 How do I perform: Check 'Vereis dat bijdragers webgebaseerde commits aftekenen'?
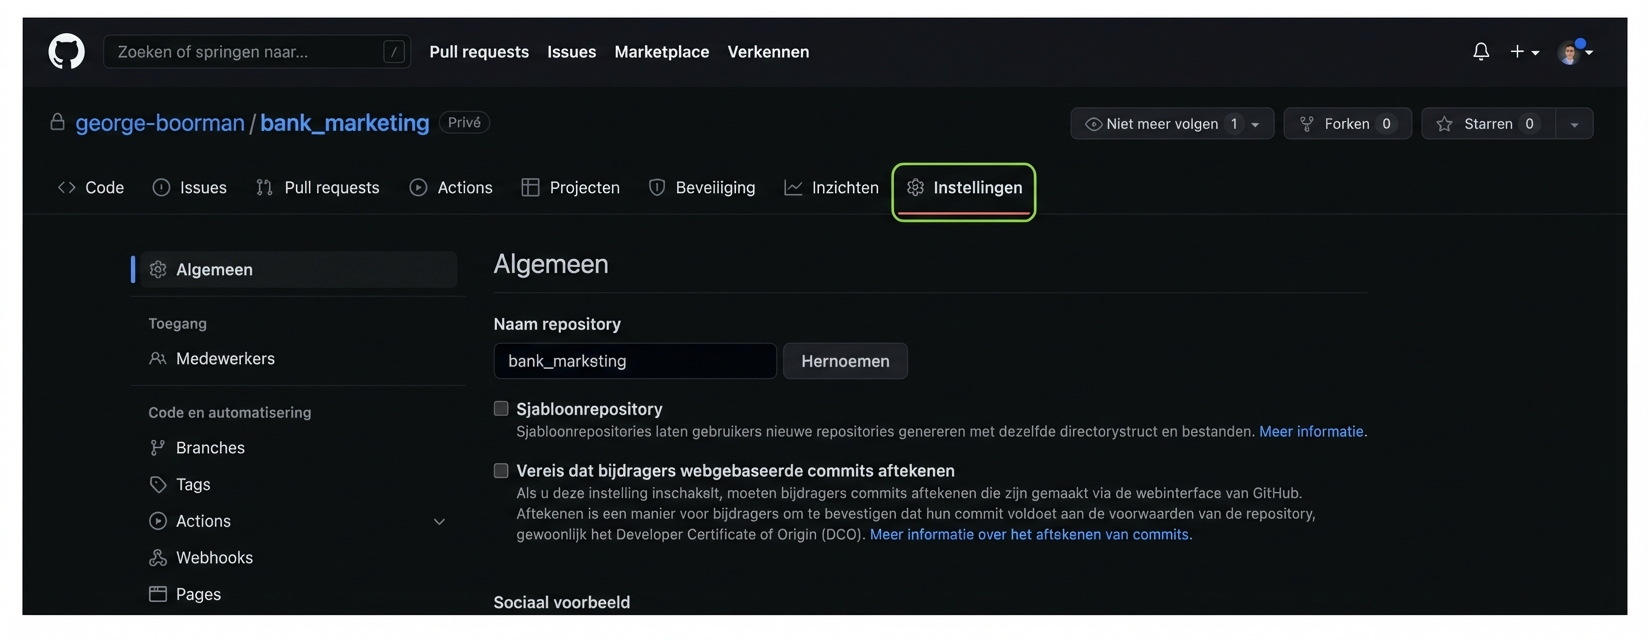[500, 470]
